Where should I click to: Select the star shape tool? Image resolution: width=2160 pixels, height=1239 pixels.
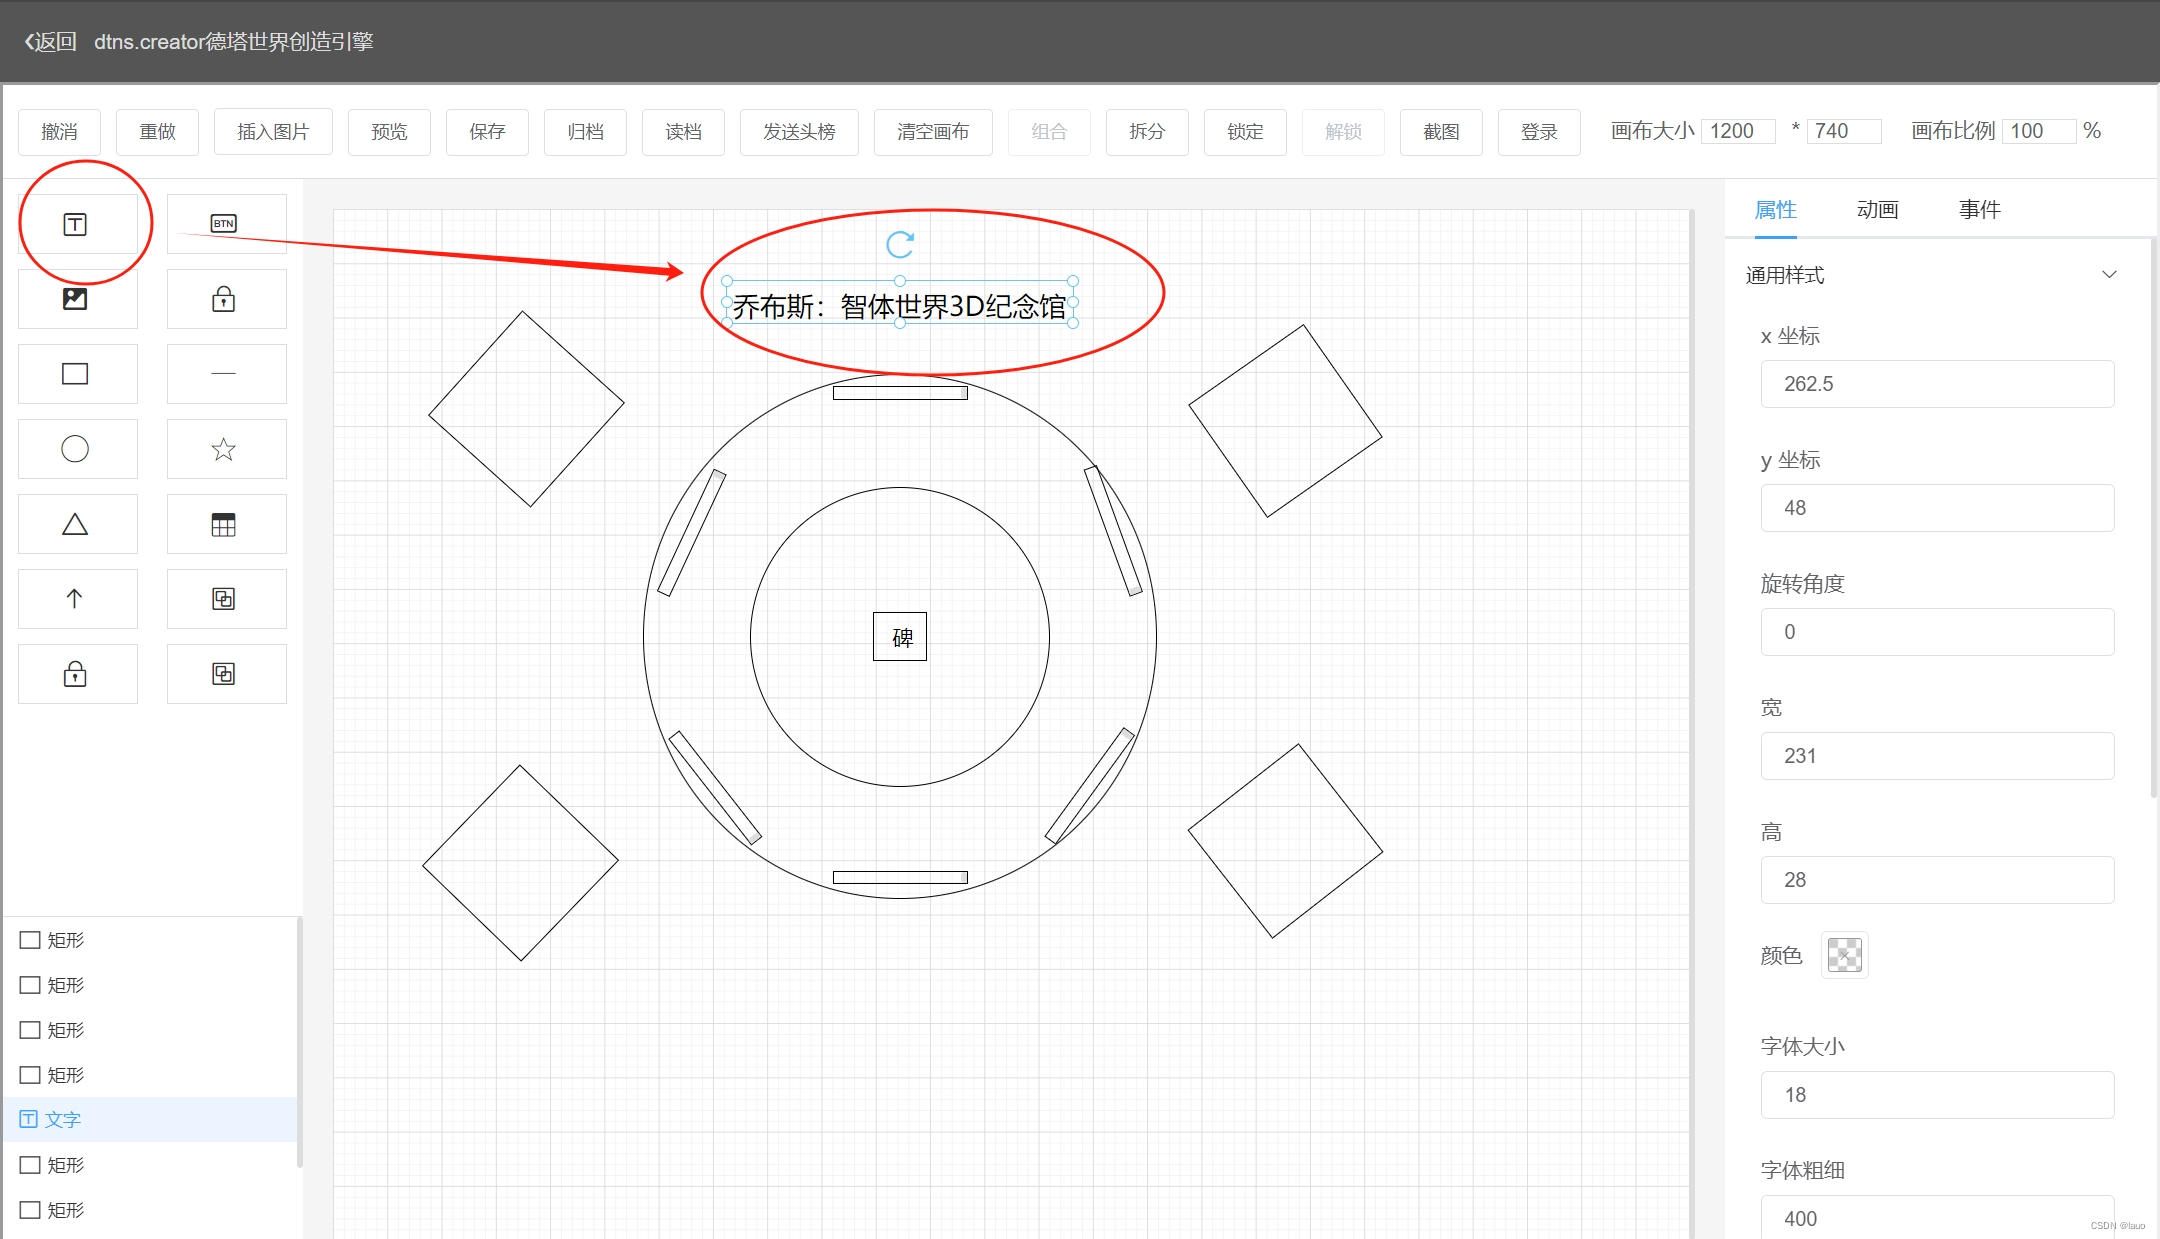pyautogui.click(x=226, y=449)
